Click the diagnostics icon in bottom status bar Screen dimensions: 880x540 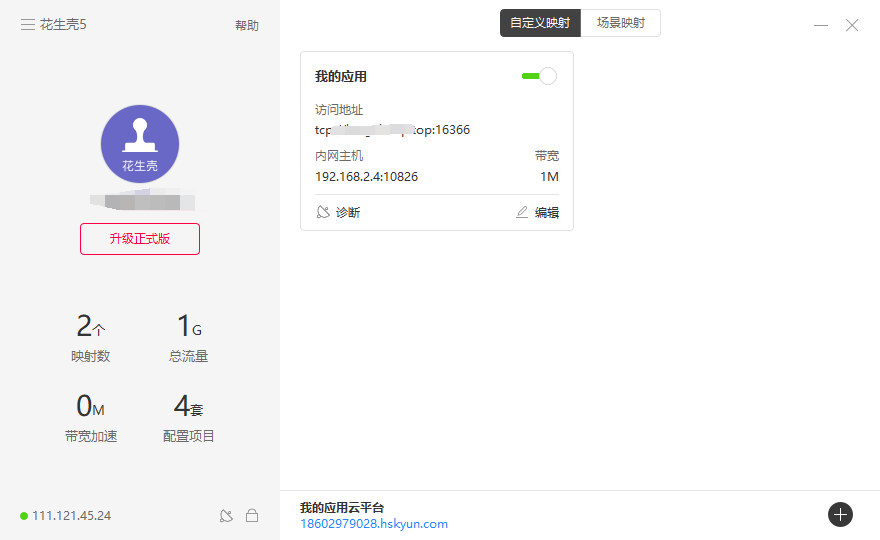click(226, 516)
